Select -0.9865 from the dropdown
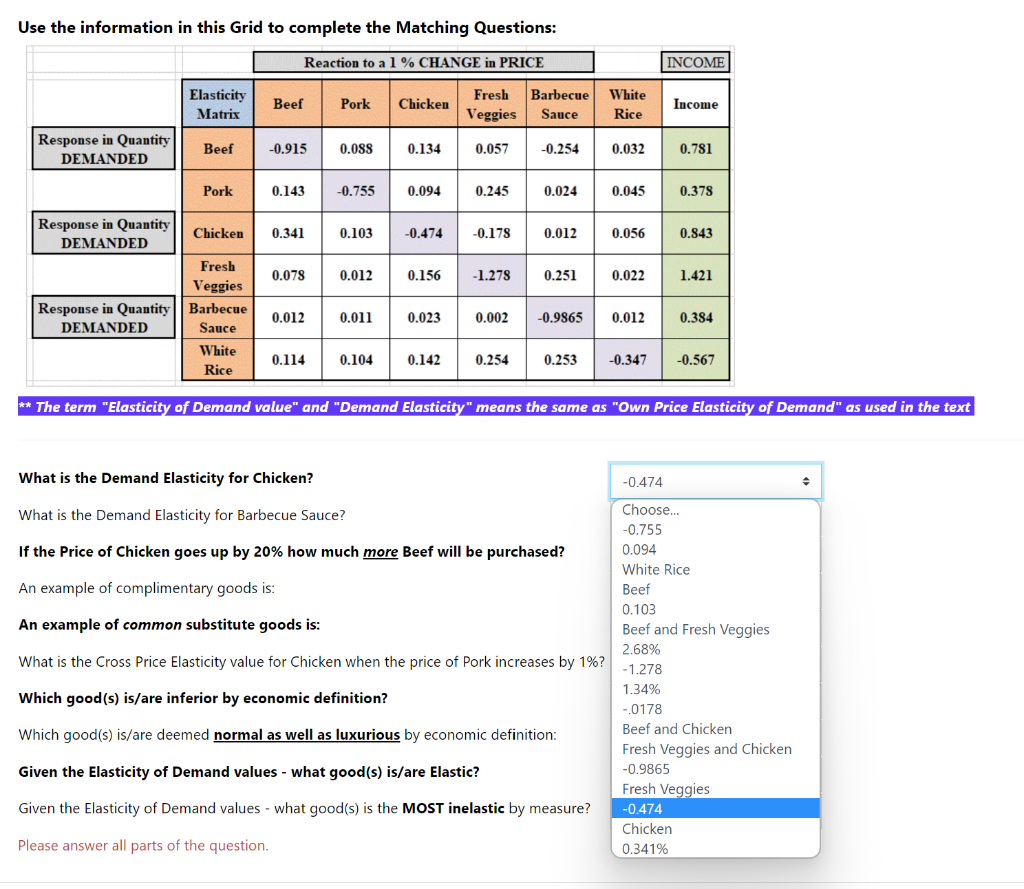Image resolution: width=1024 pixels, height=889 pixels. [648, 769]
